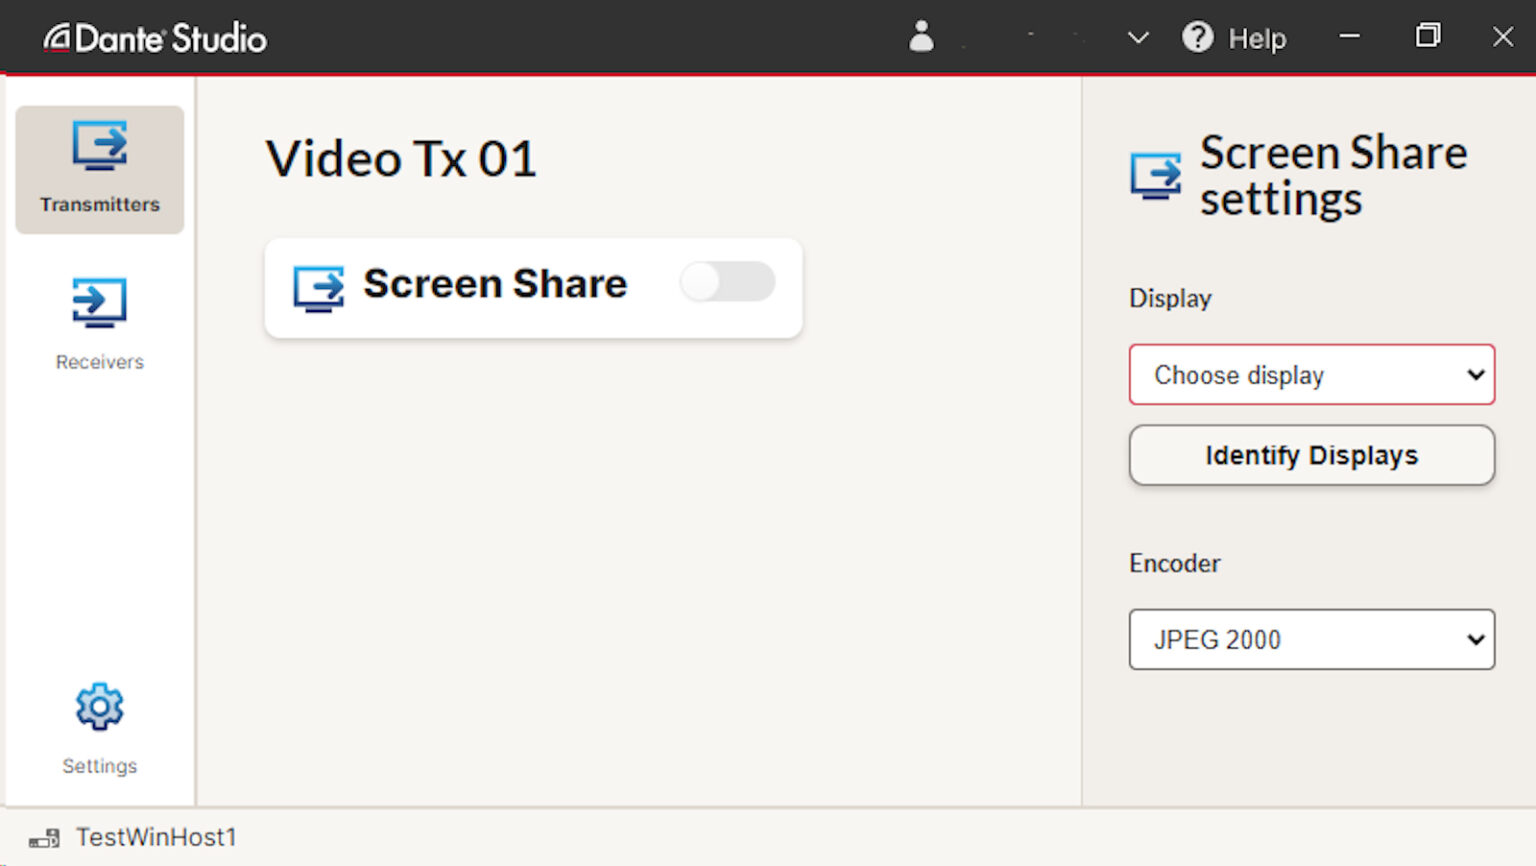The width and height of the screenshot is (1536, 866).
Task: Expand the JPEG 2000 encoder dropdown
Action: pyautogui.click(x=1311, y=639)
